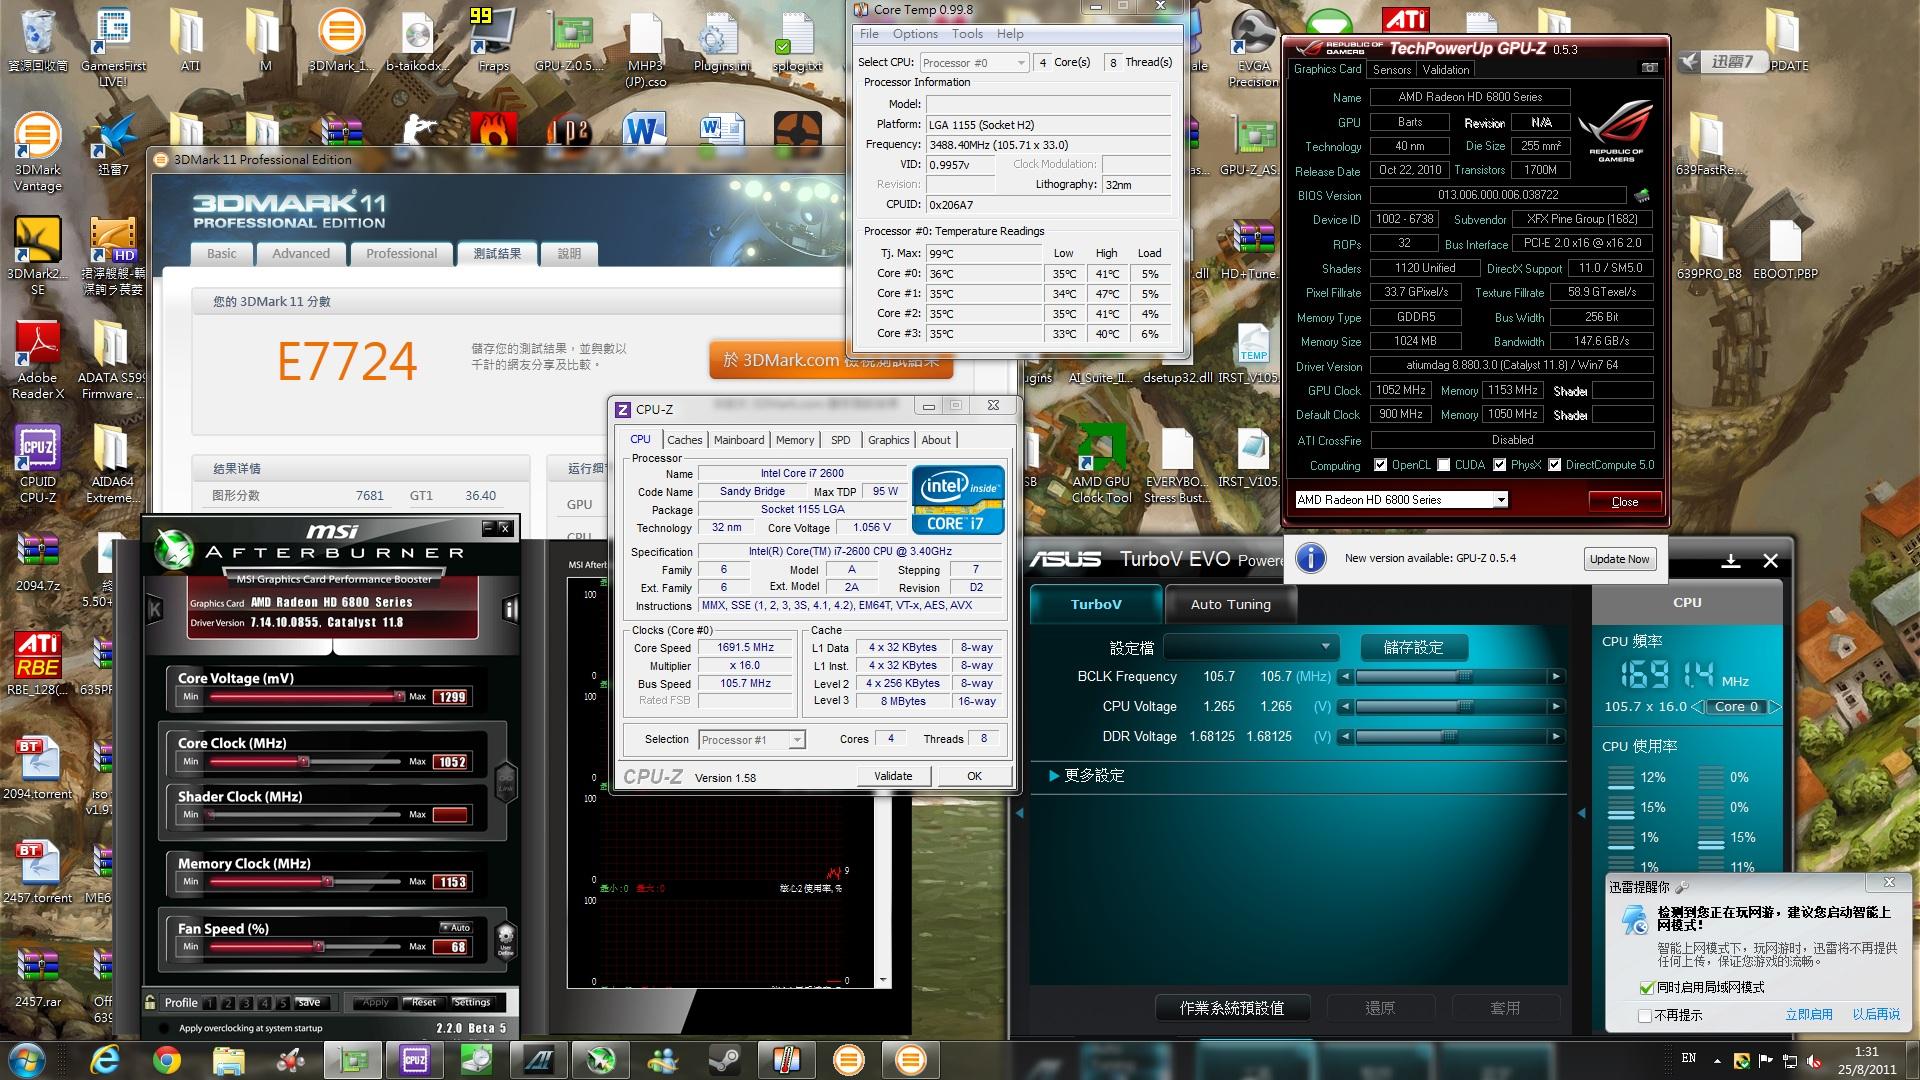Open Google Chrome from taskbar
This screenshot has width=1920, height=1080.
coord(166,1060)
